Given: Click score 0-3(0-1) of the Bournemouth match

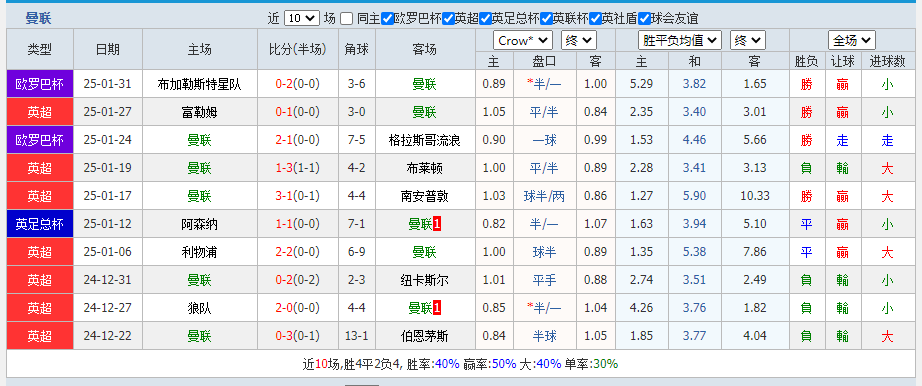Looking at the screenshot, I should click(298, 336).
